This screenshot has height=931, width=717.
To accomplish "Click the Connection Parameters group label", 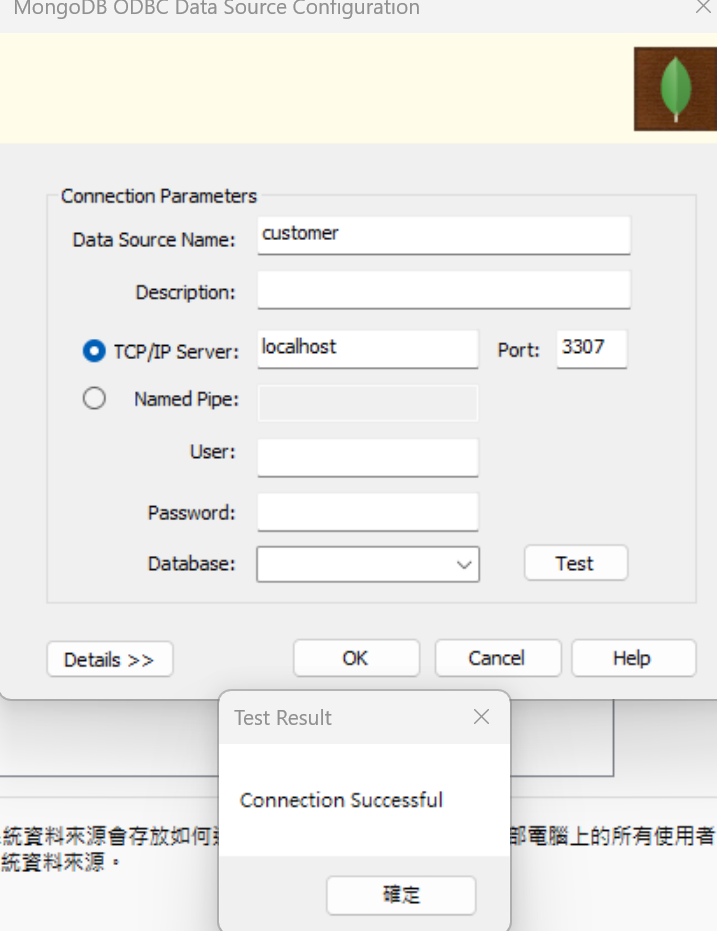I will [158, 196].
